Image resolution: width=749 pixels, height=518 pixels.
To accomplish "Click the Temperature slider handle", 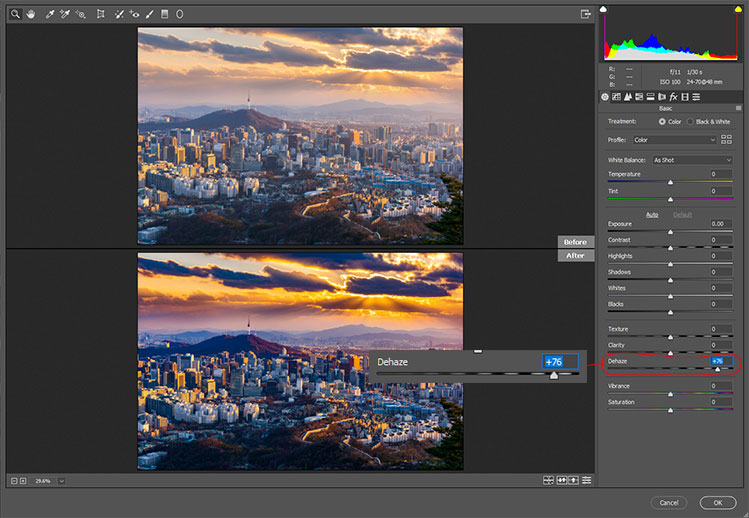I will click(670, 183).
